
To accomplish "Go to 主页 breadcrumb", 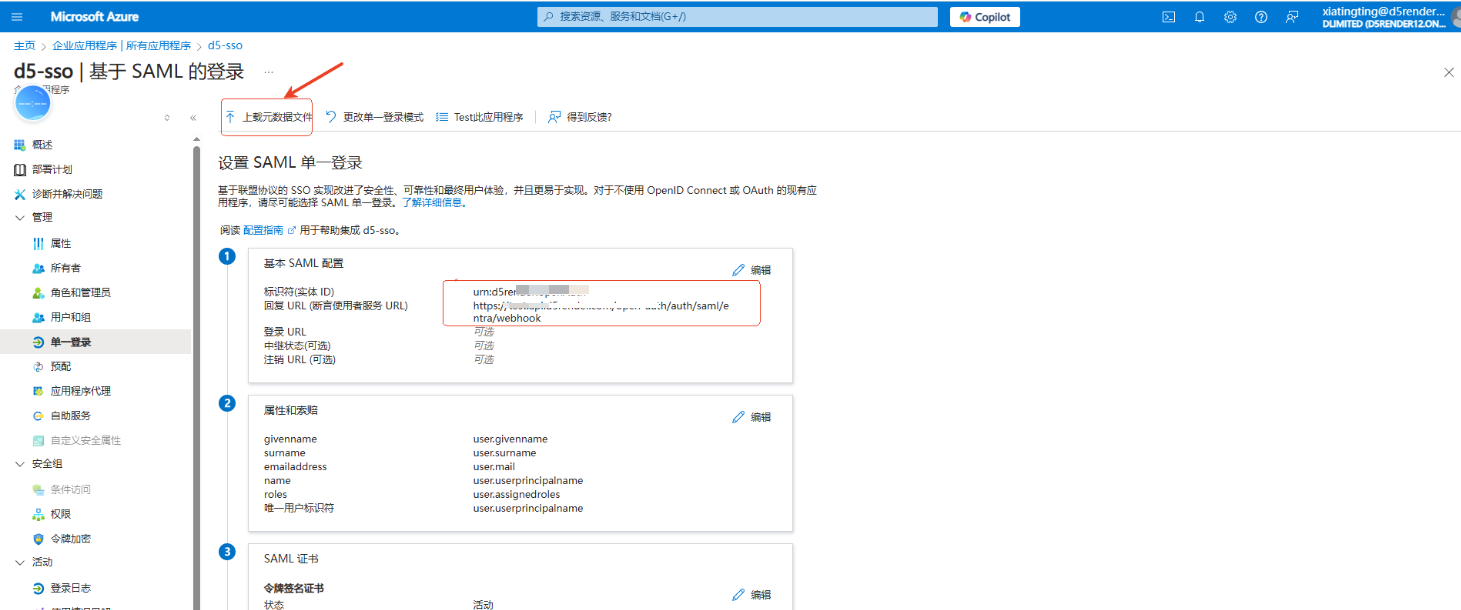I will [24, 46].
